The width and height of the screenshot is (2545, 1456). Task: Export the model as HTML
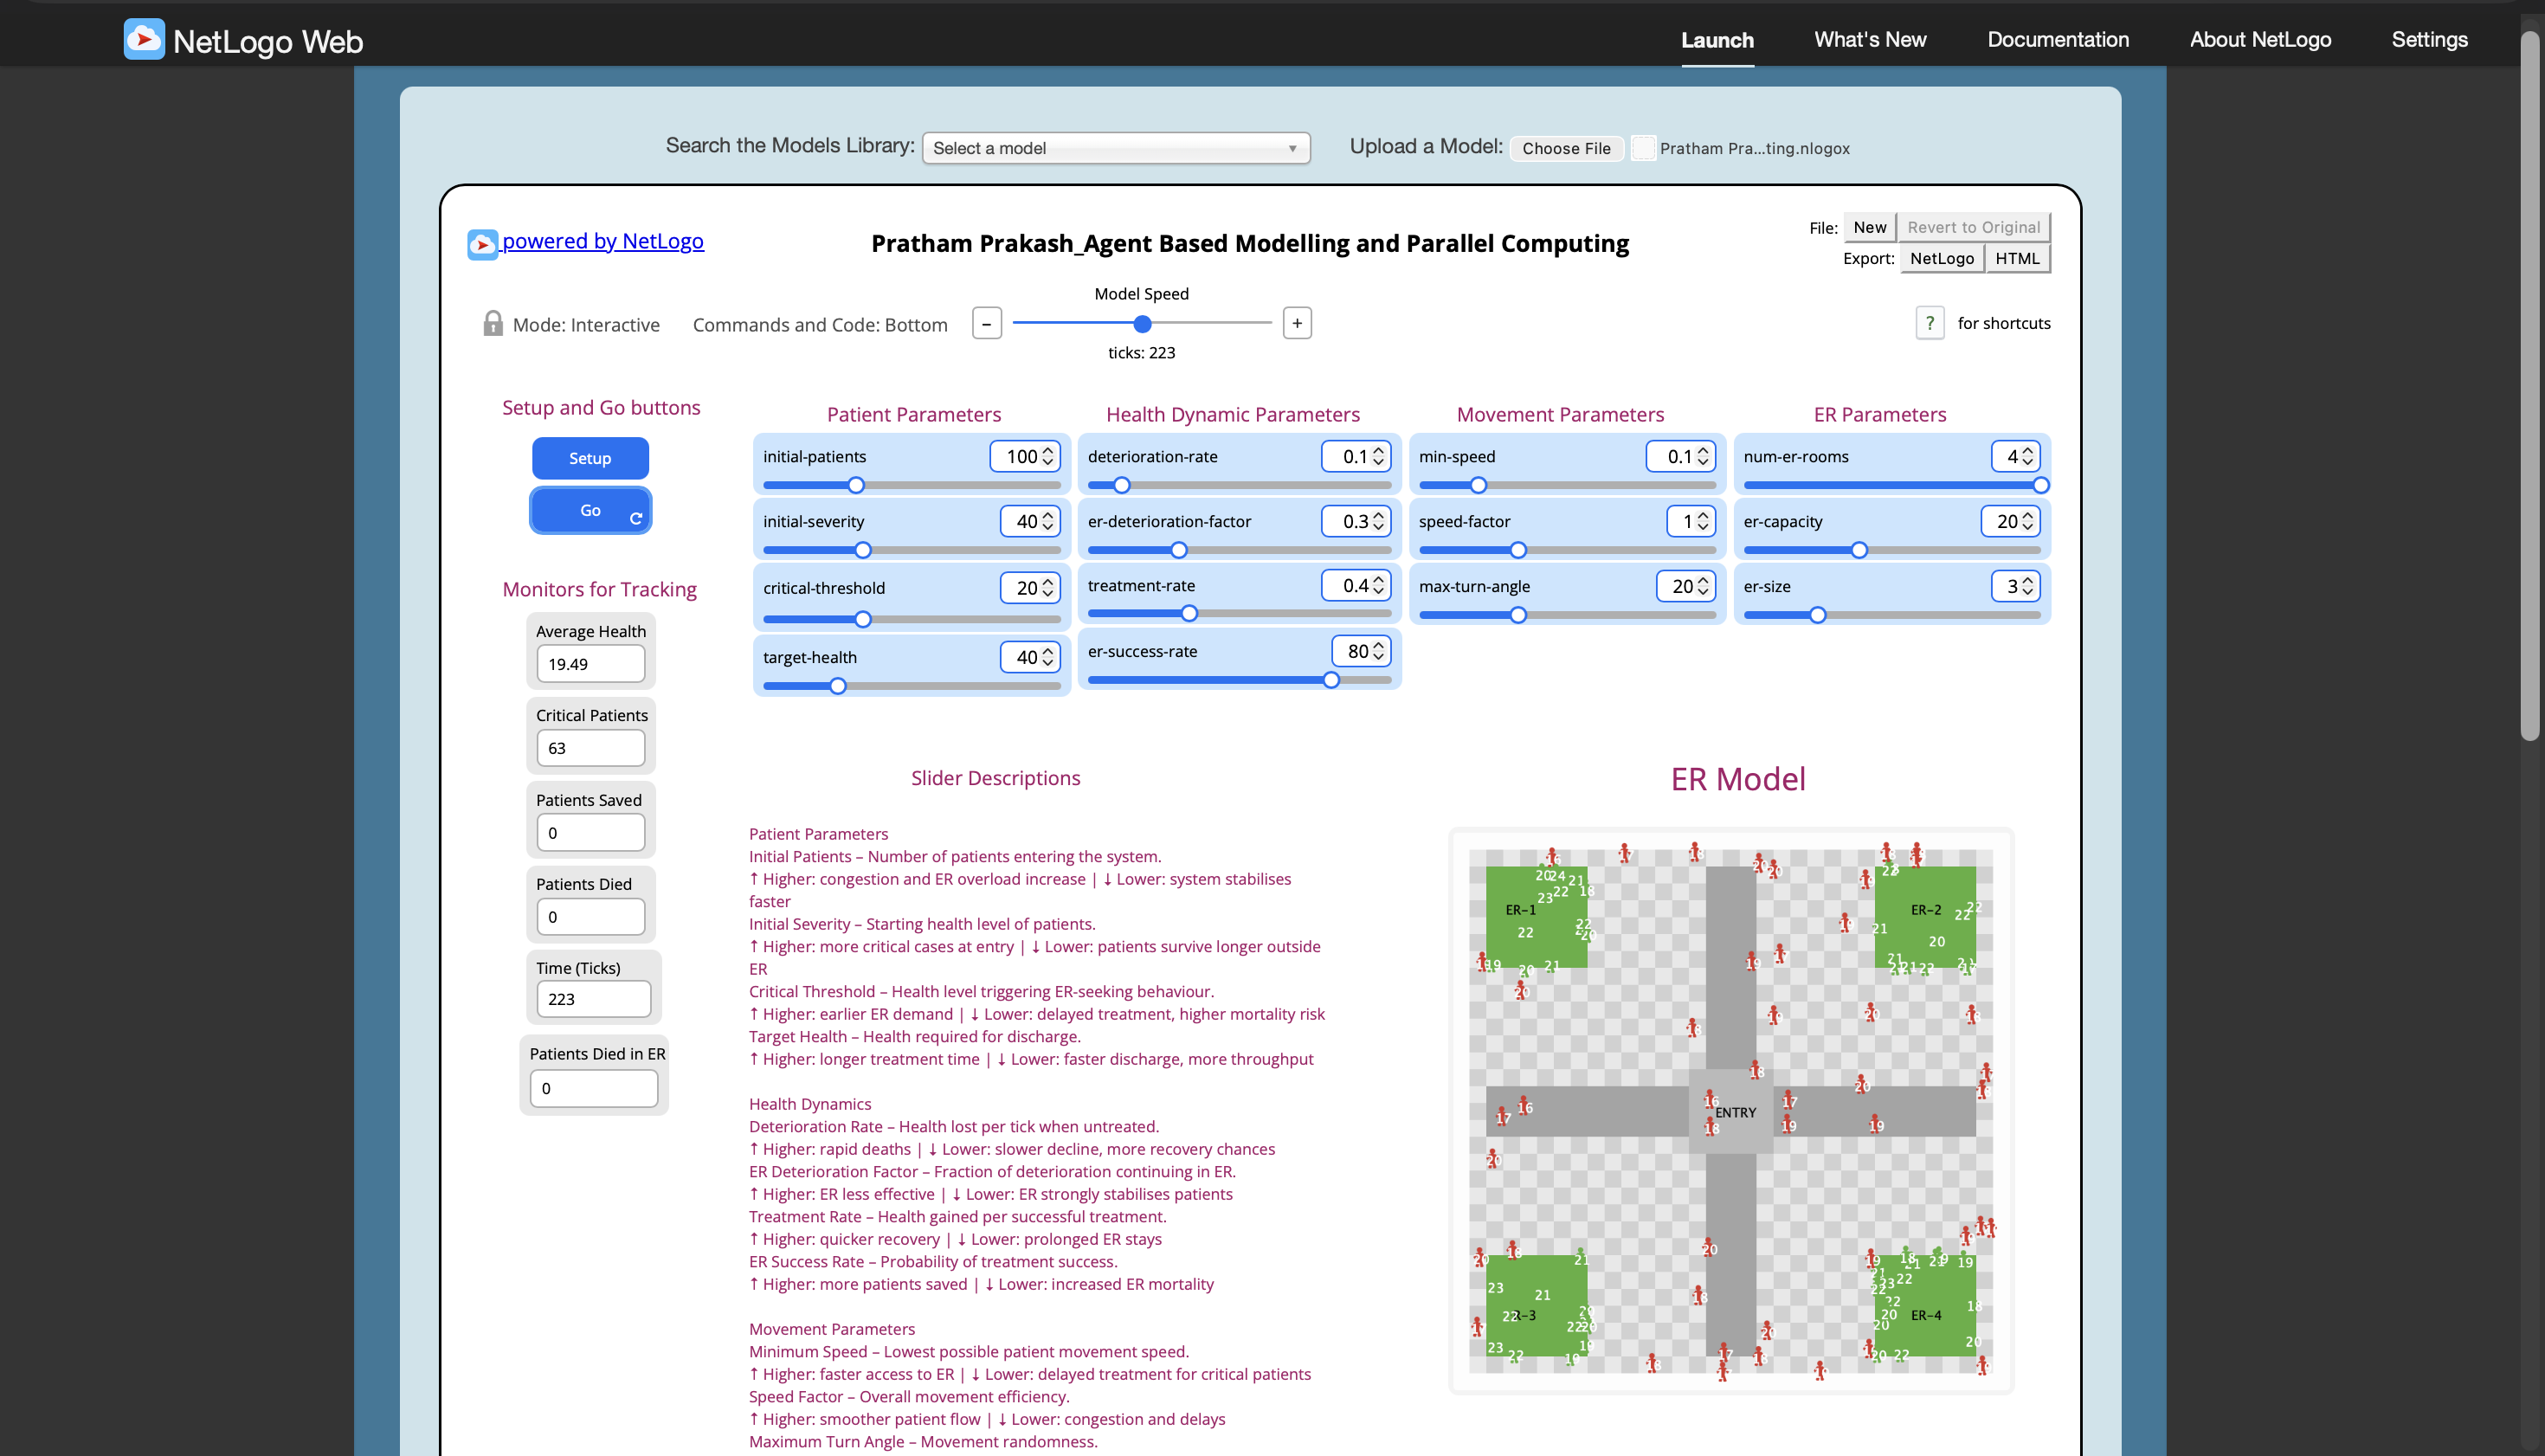(x=2018, y=257)
